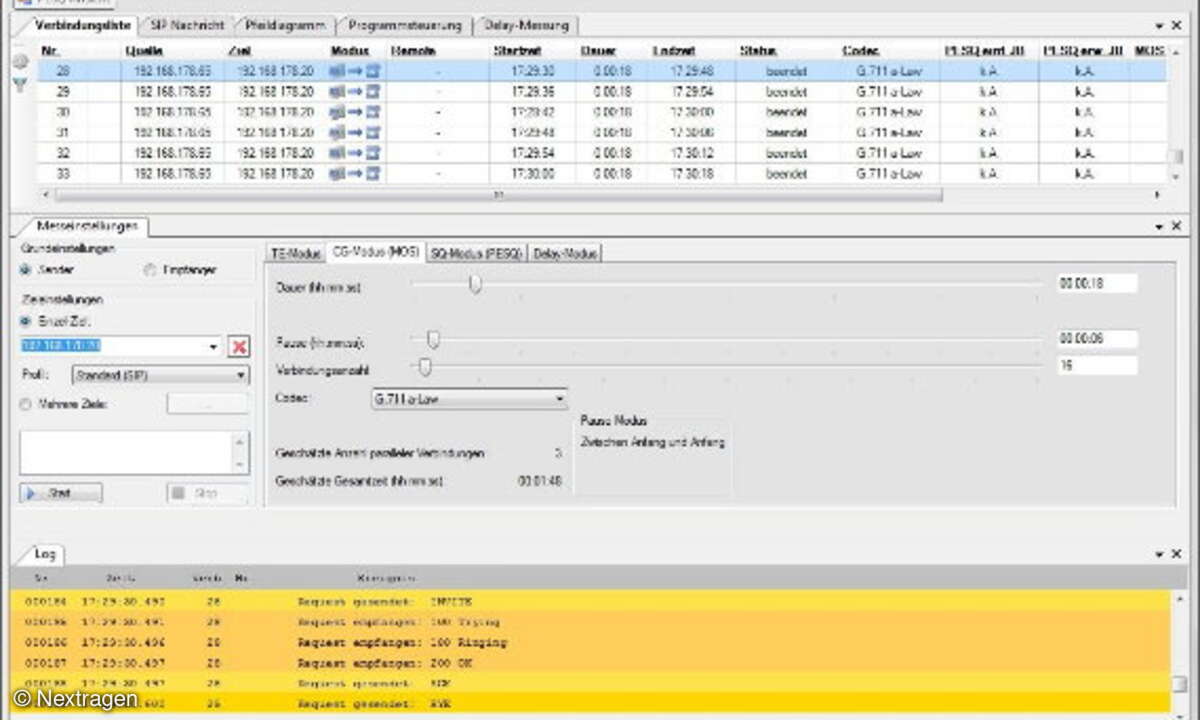Click the mode icon in row 29
Screen dimensions: 1200x720
(355, 91)
